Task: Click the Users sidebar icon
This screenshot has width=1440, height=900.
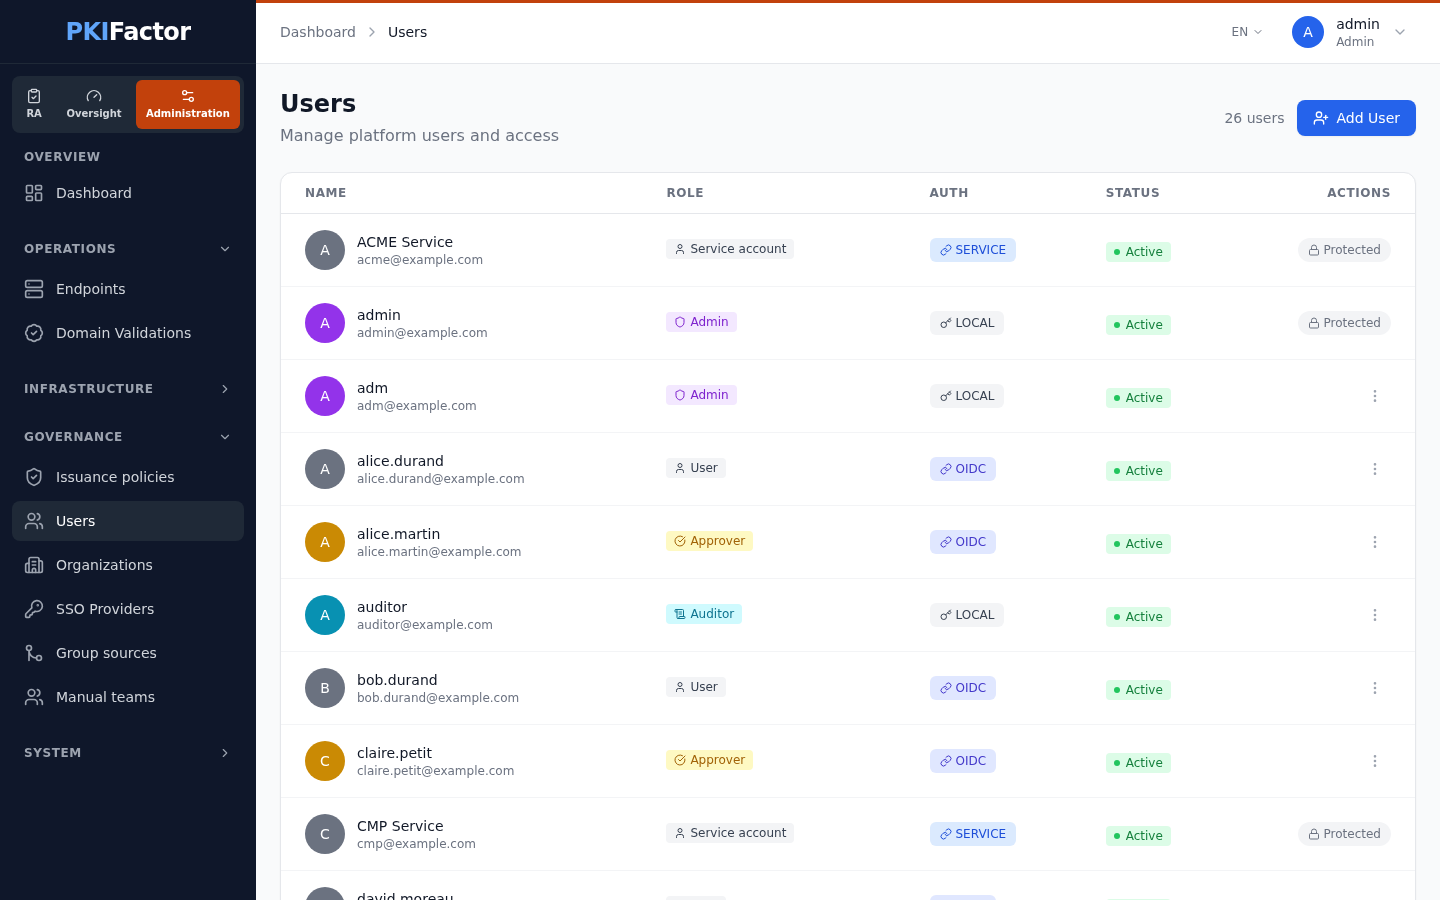Action: (x=34, y=521)
